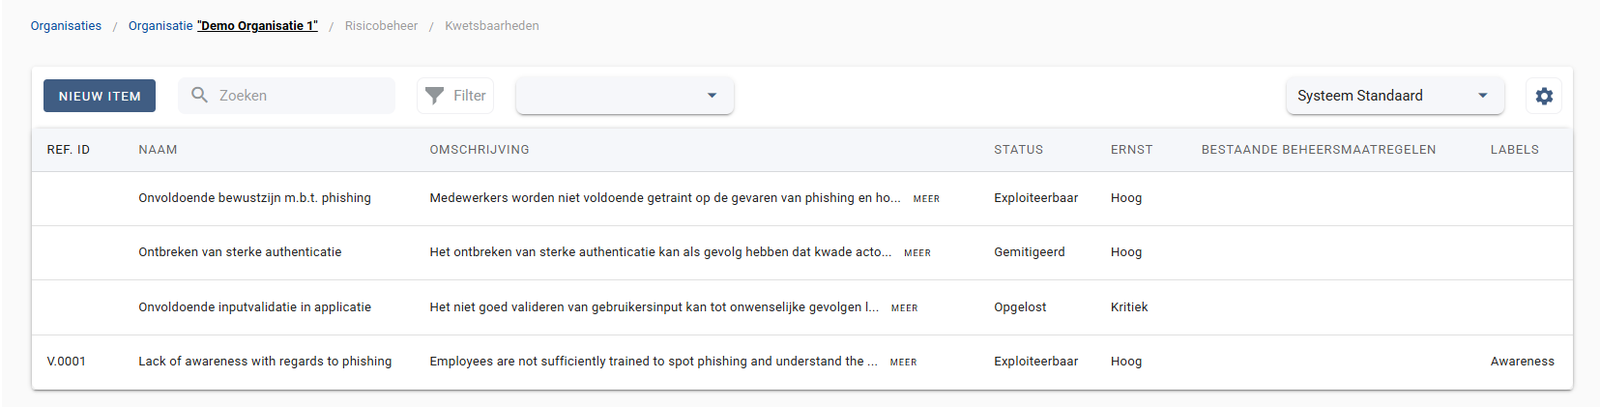Click the funnel Filter icon
The width and height of the screenshot is (1600, 407).
point(434,96)
